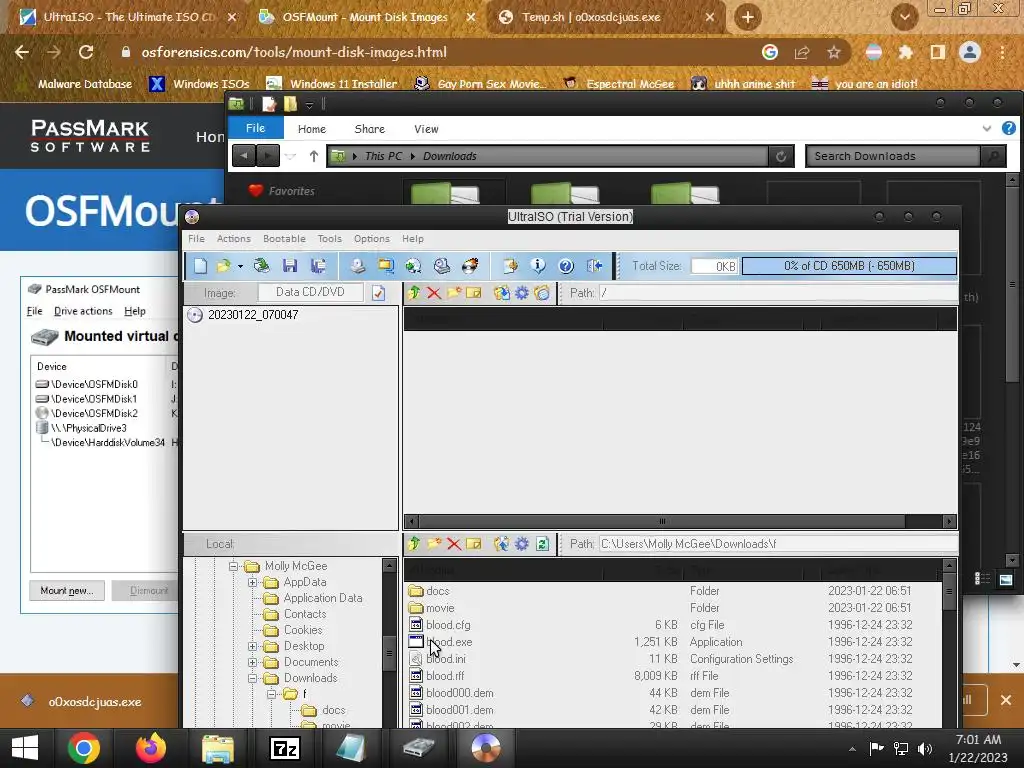1024x768 pixels.
Task: Click the Help question mark in UltraISO toolbar
Action: (x=566, y=266)
